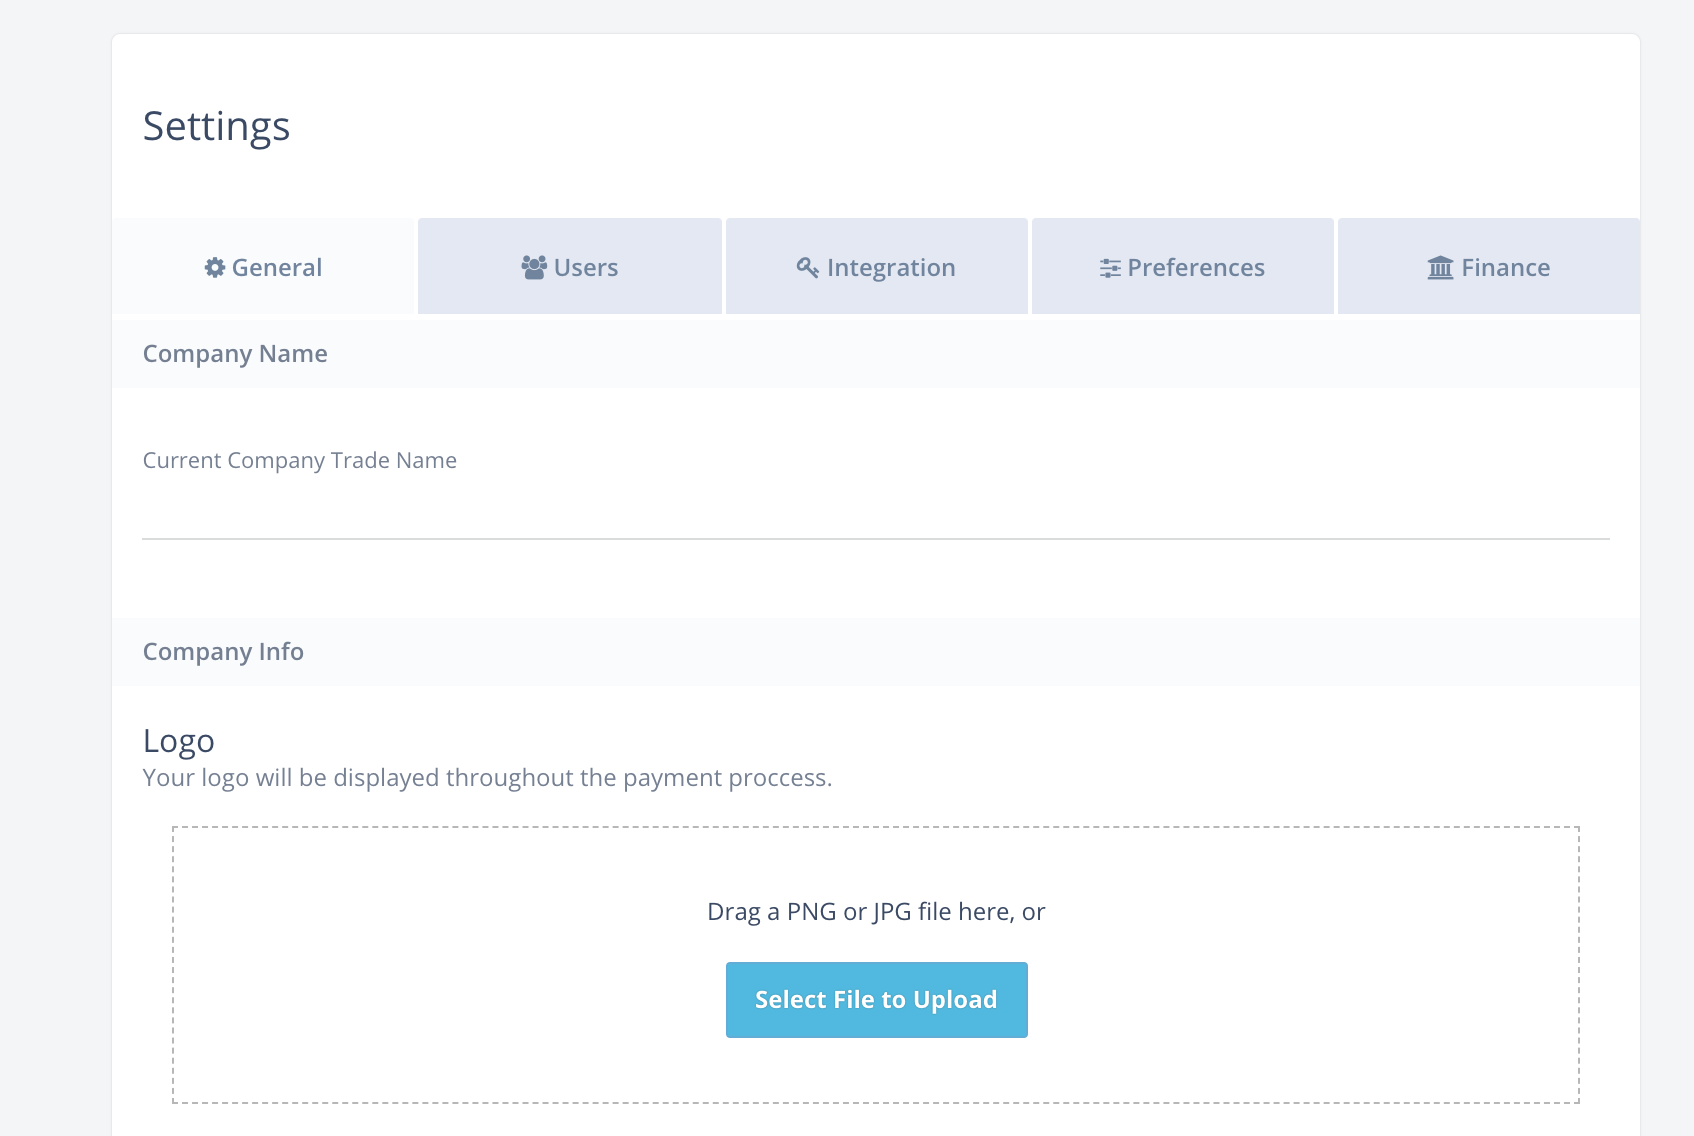Click the Company Name section header
The image size is (1694, 1136).
(x=235, y=354)
